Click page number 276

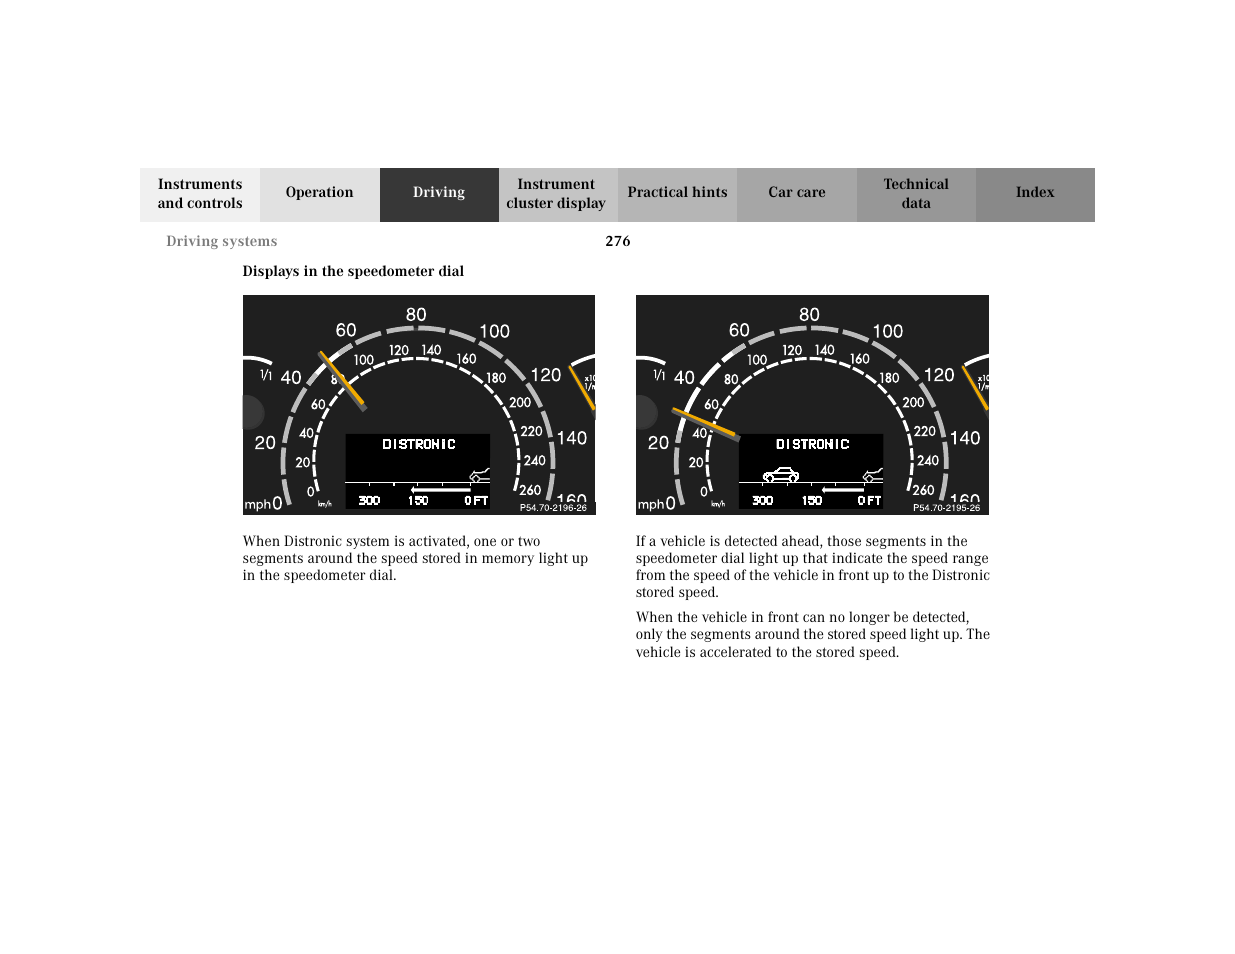pos(618,241)
